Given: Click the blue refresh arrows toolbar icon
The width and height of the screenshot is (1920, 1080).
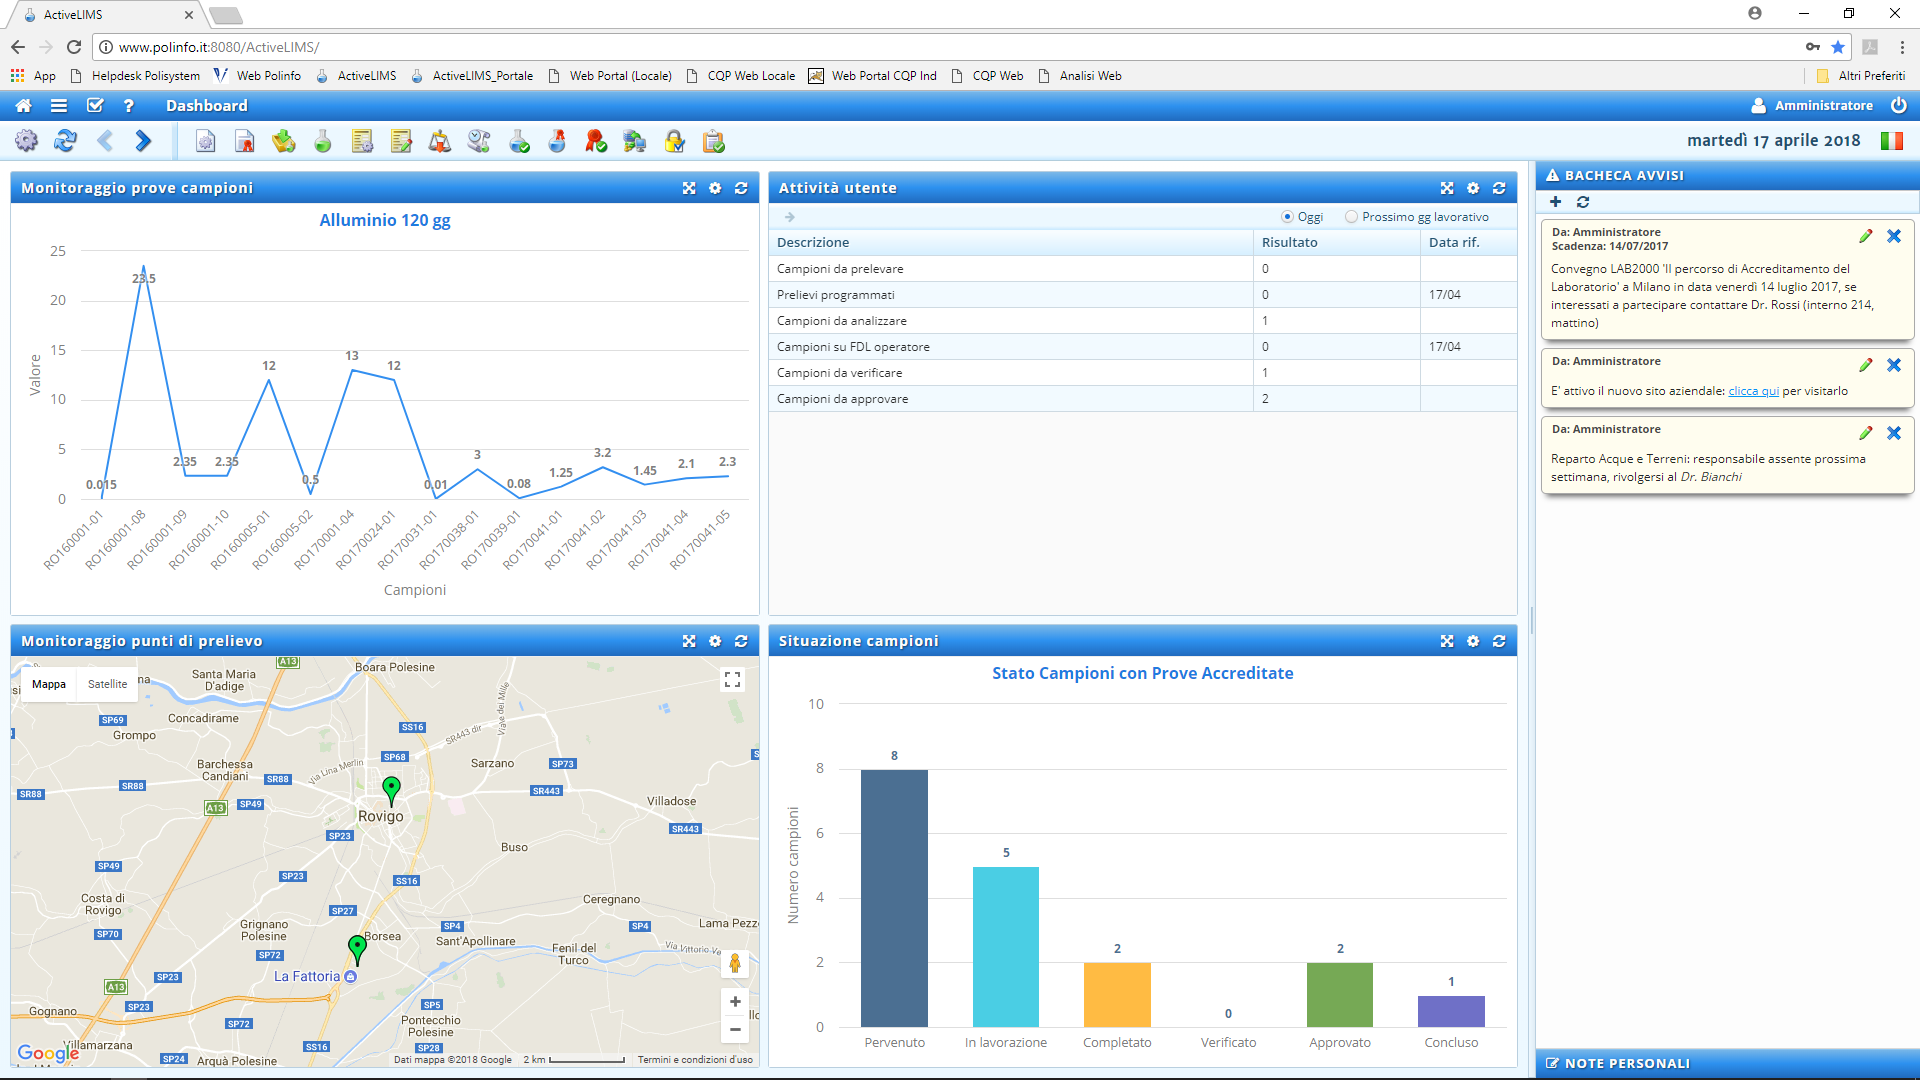Looking at the screenshot, I should (65, 141).
